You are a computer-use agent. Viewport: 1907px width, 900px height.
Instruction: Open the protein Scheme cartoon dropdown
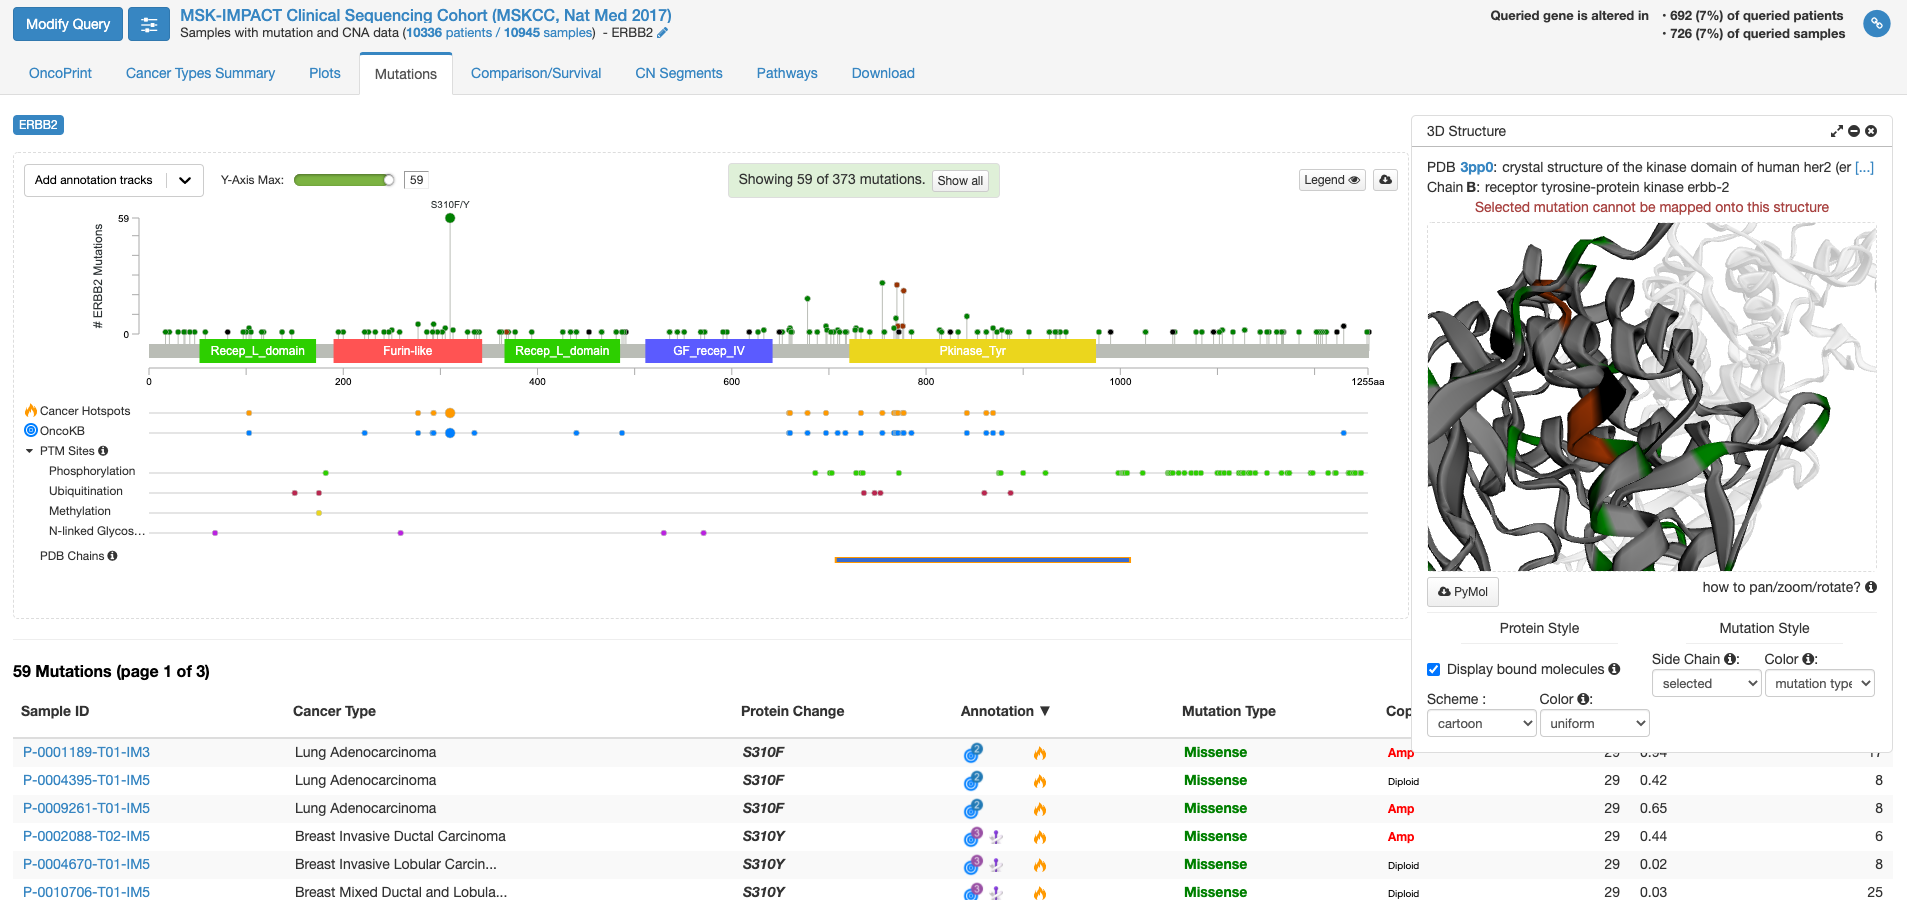[x=1481, y=723]
